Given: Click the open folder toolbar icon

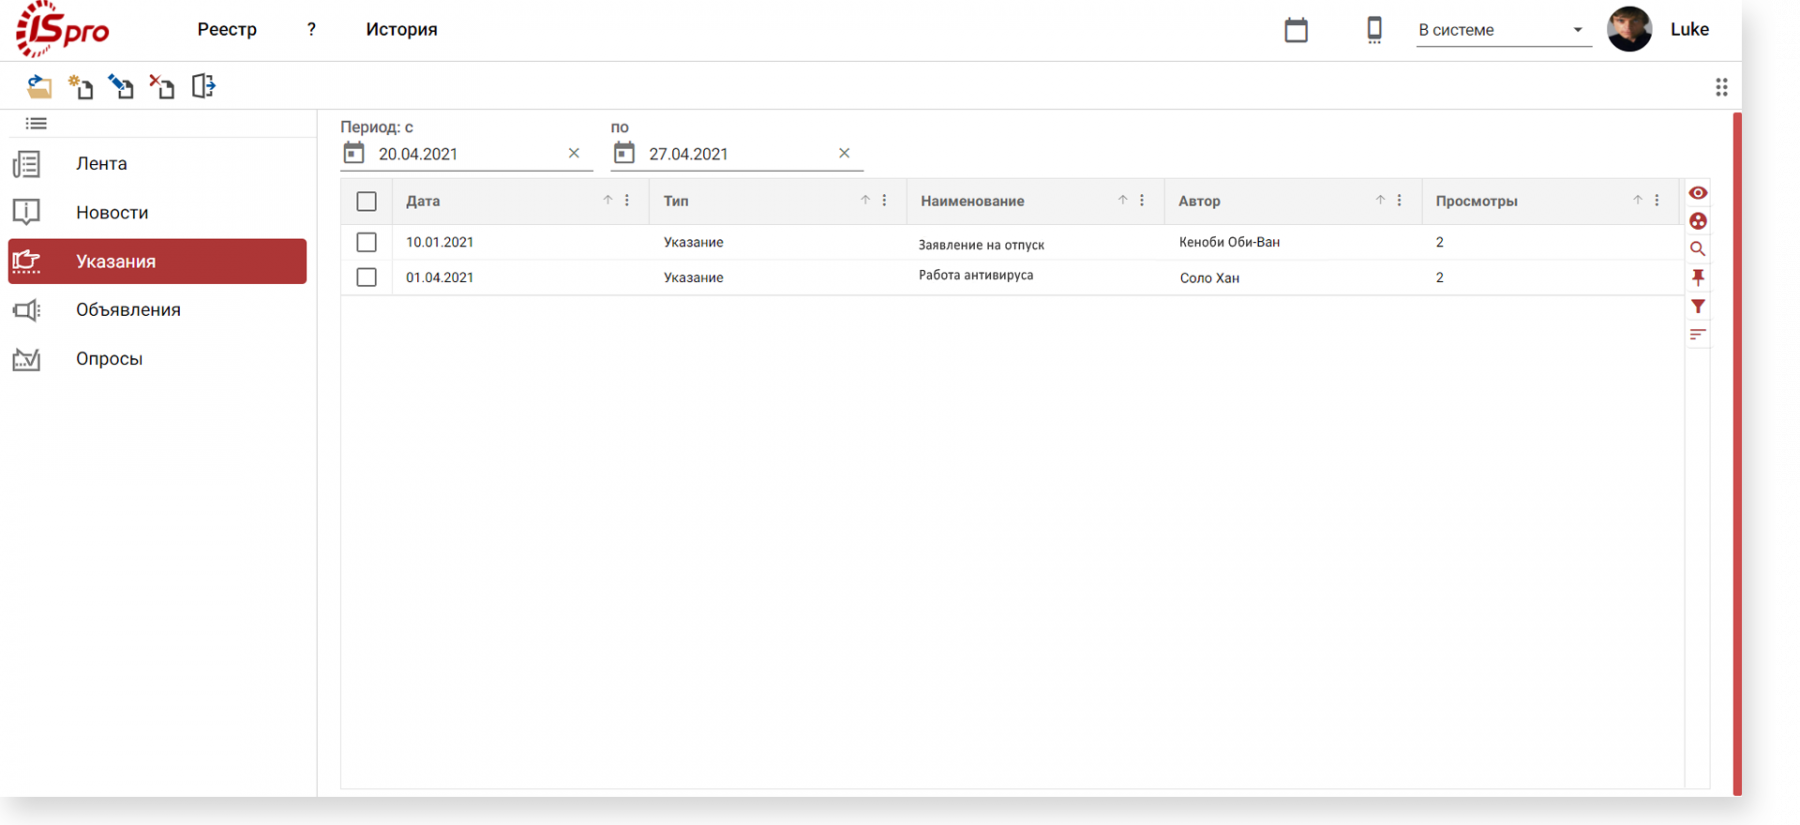Looking at the screenshot, I should point(39,87).
